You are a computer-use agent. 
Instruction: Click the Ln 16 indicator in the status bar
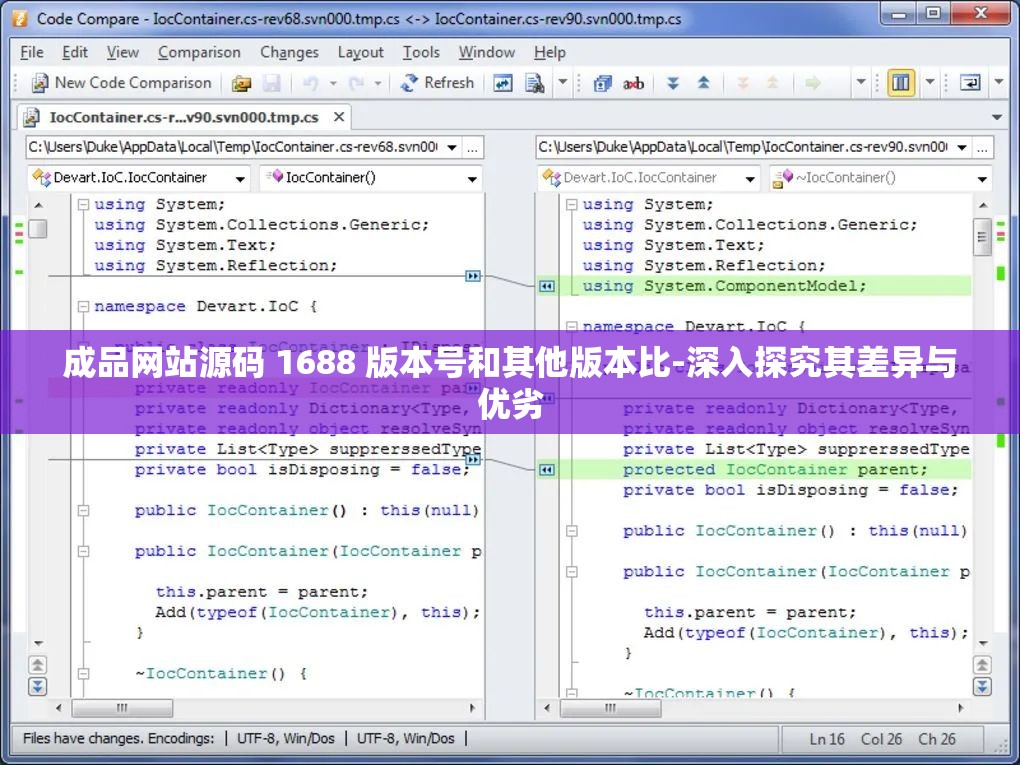tap(824, 739)
